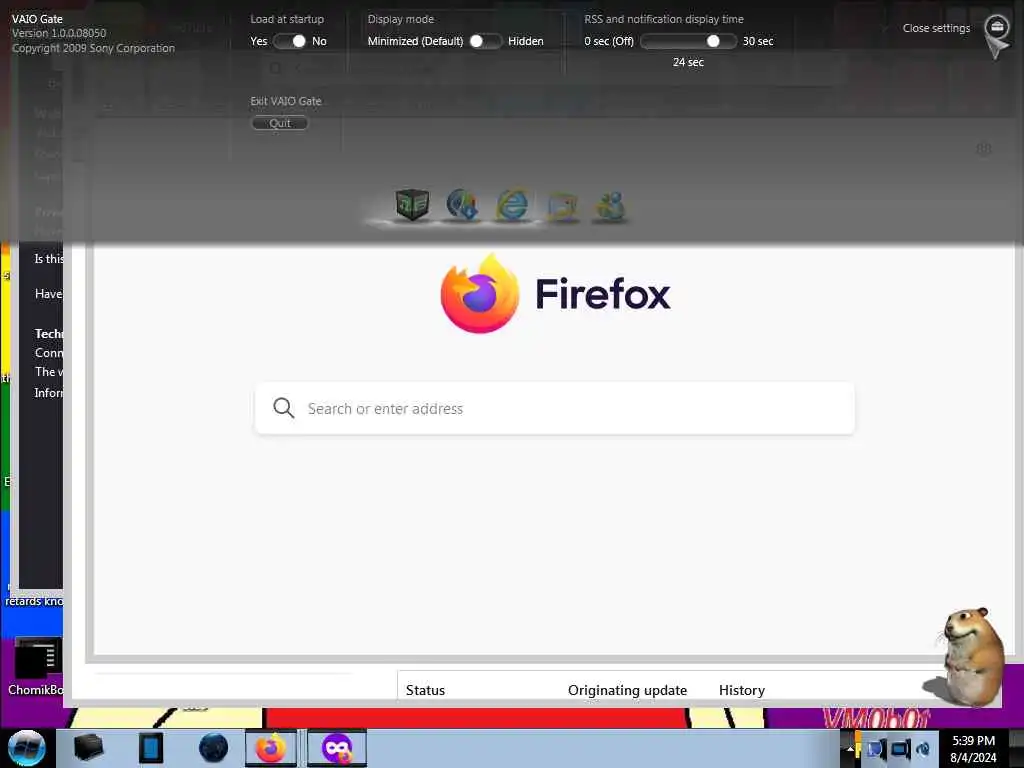
Task: Click the 'Conn' entry in left window
Action: pyautogui.click(x=49, y=353)
